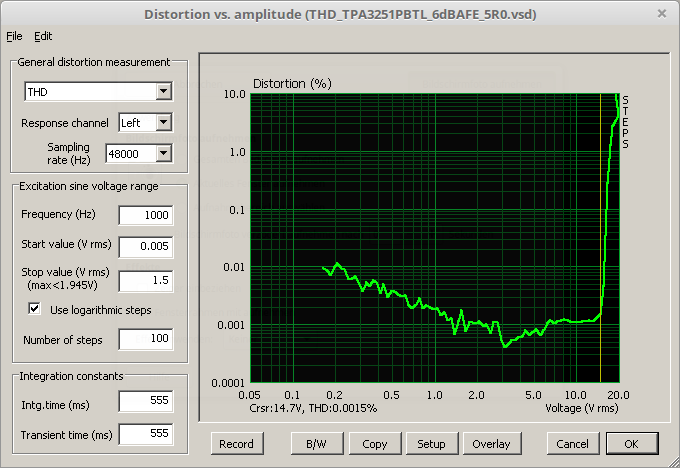Cancel the distortion measurement dialog
This screenshot has height=468, width=680.
pyautogui.click(x=572, y=444)
